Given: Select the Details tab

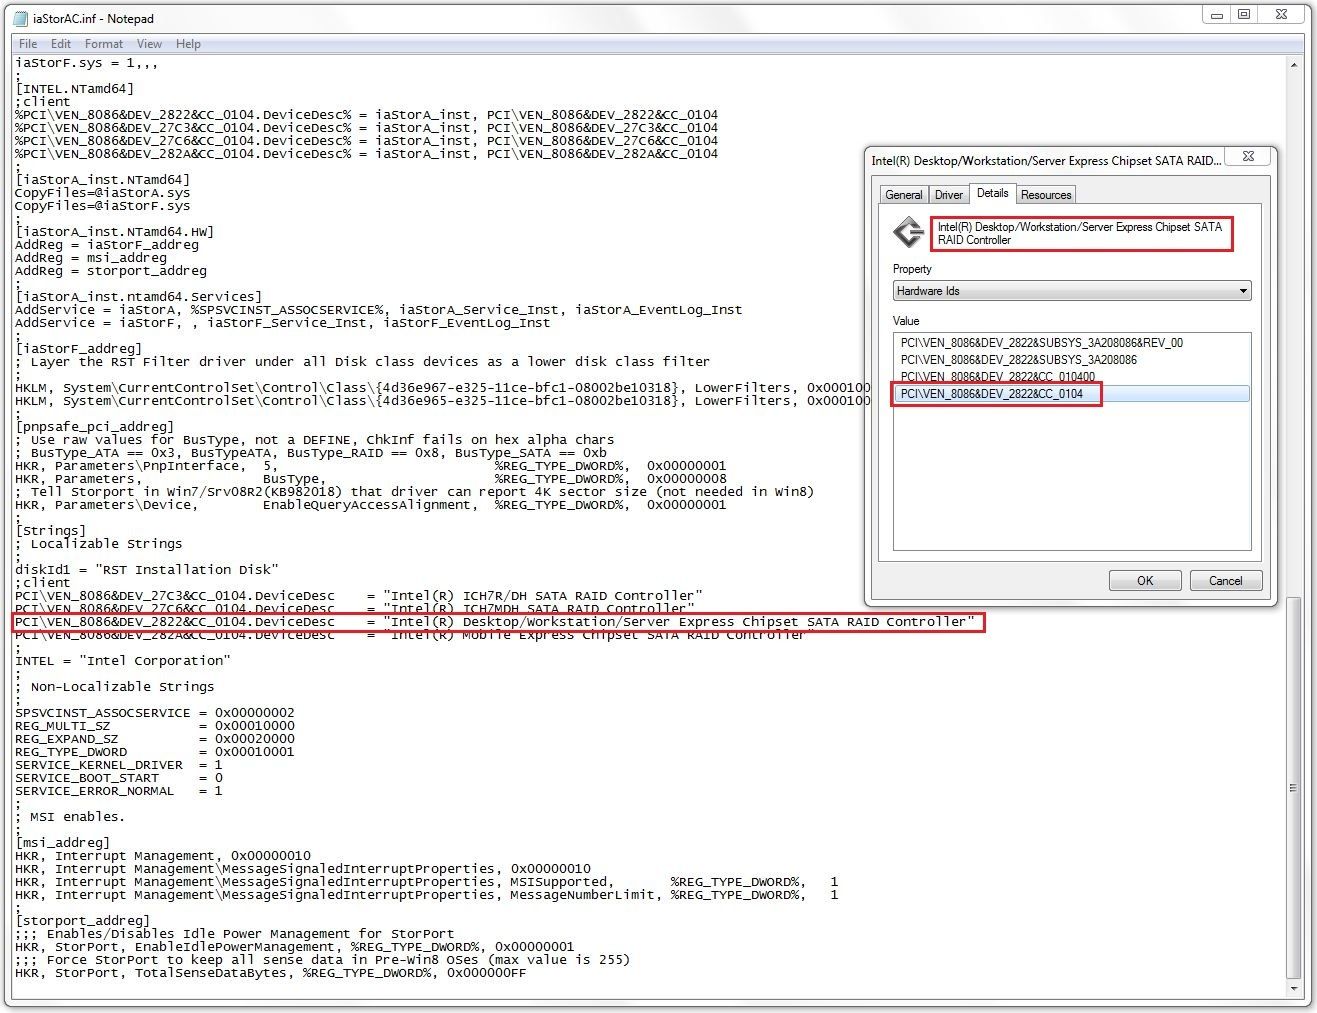Looking at the screenshot, I should [993, 193].
